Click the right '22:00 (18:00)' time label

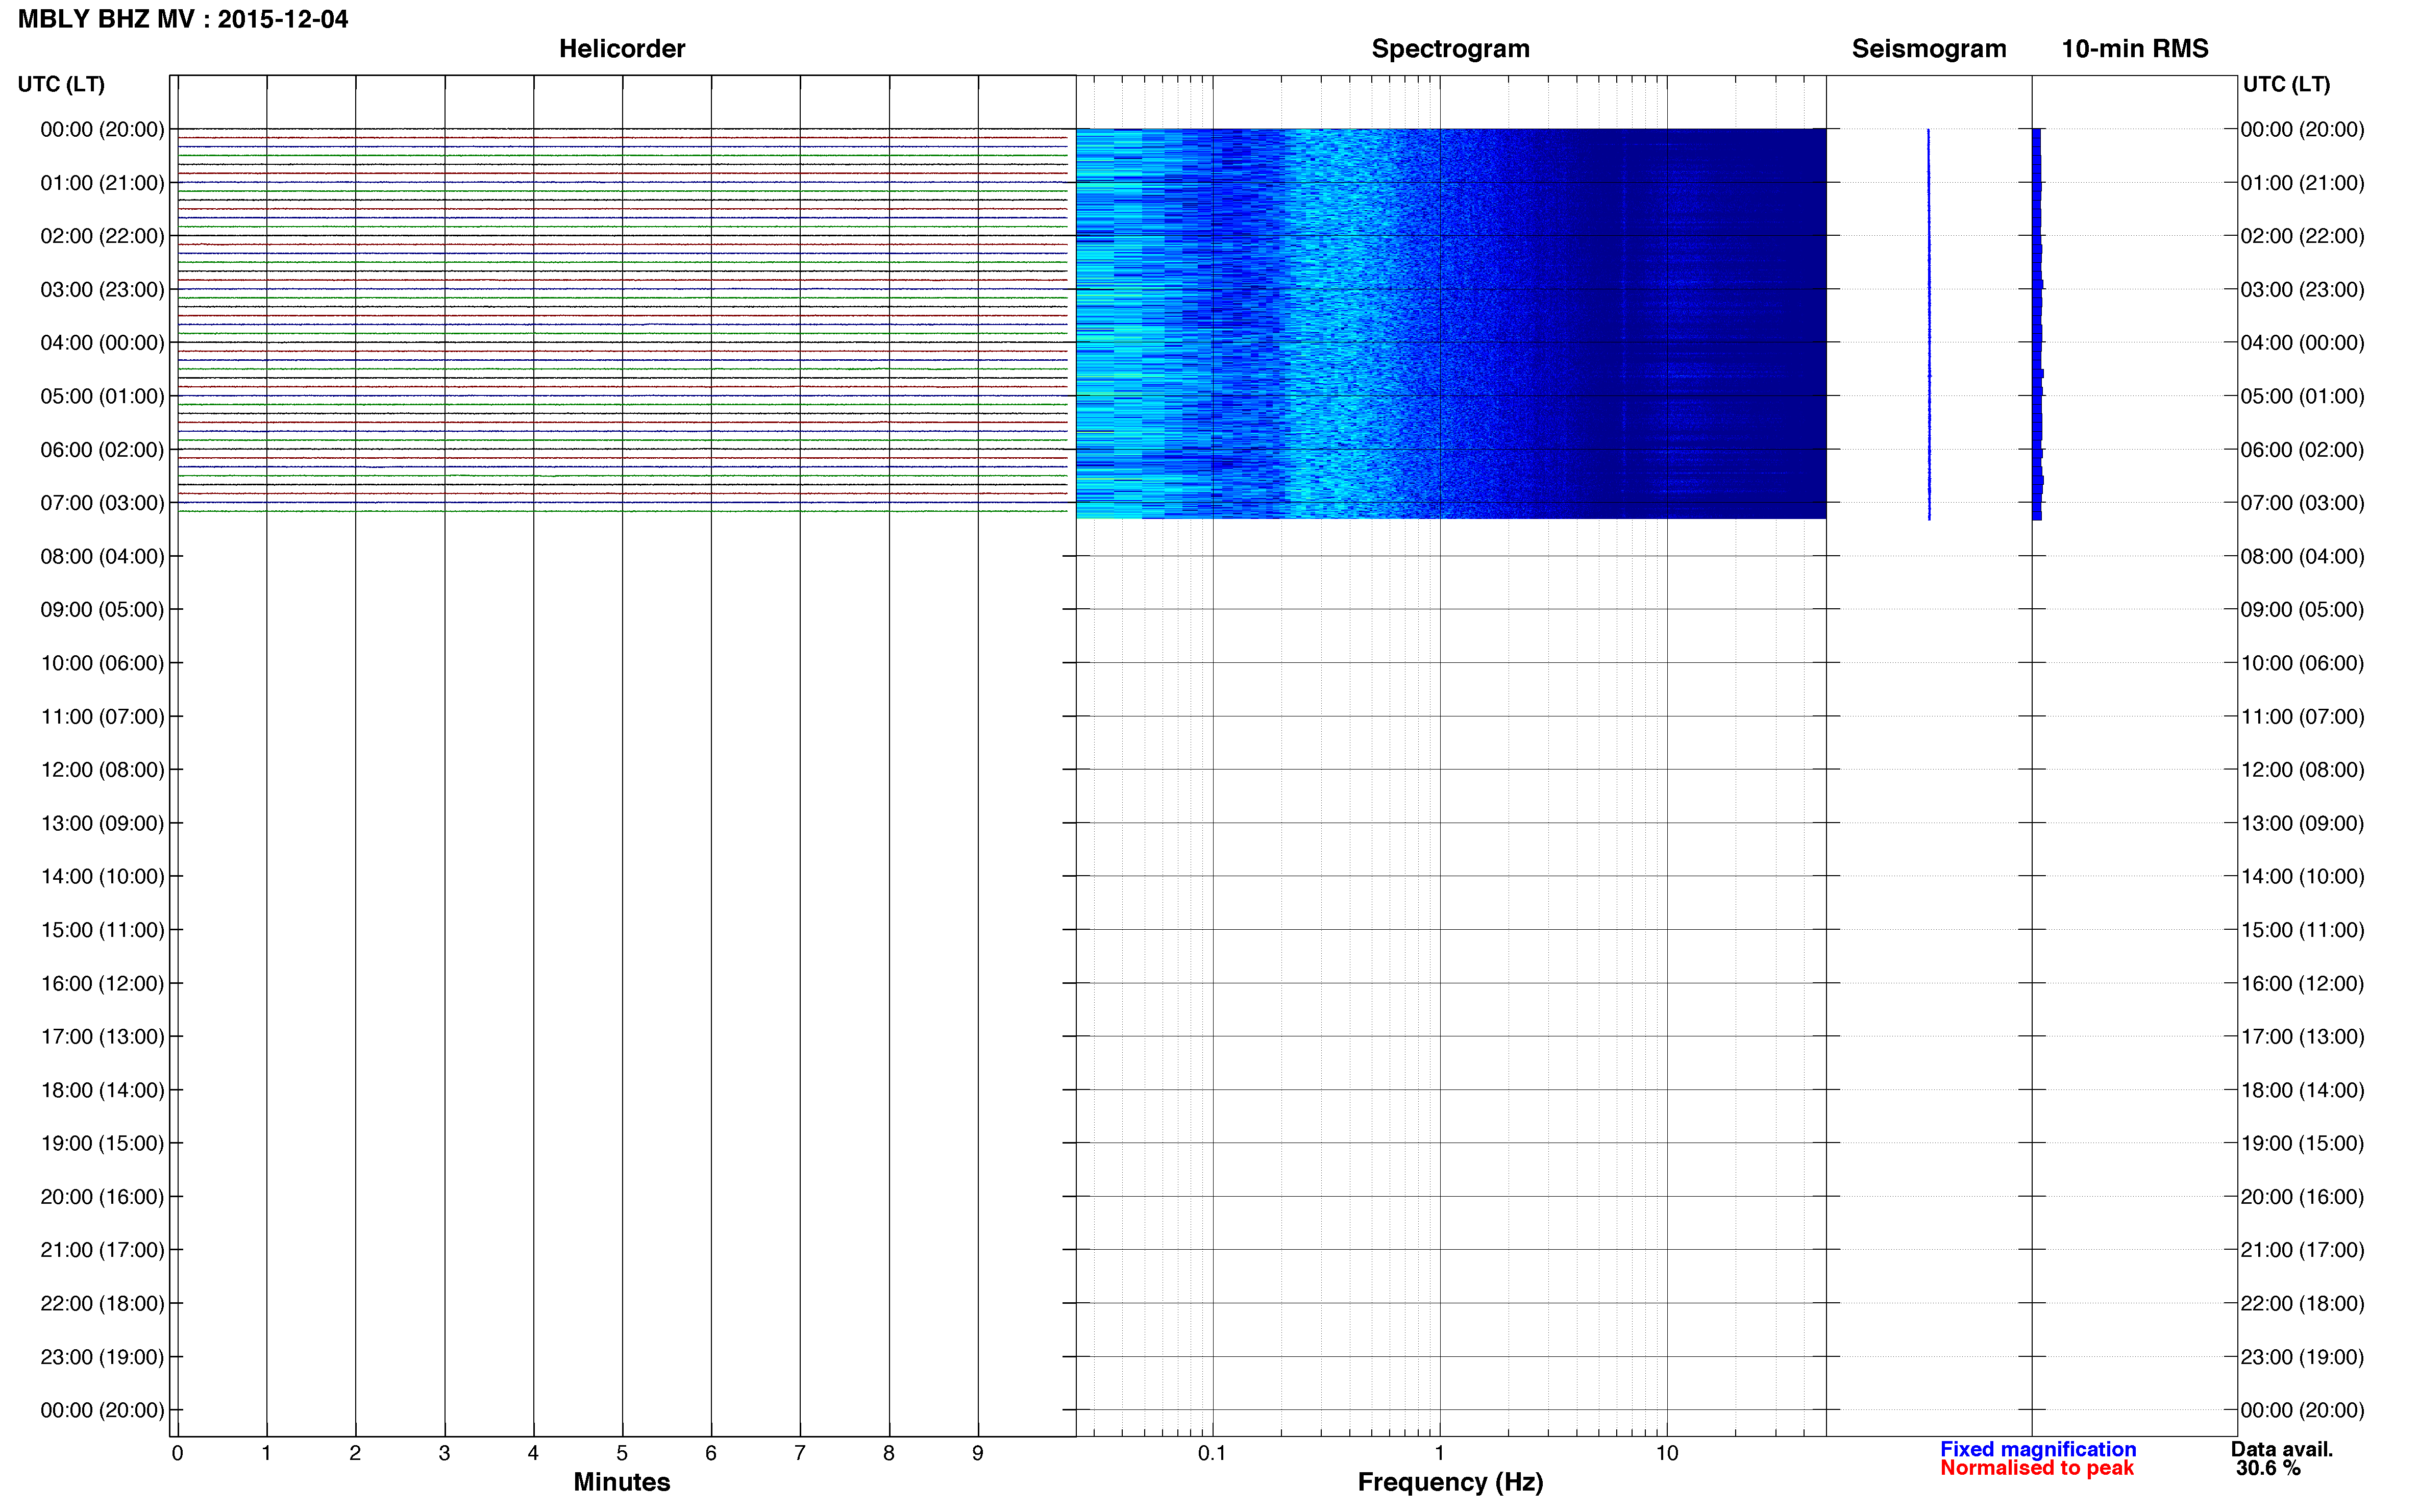(x=2302, y=1304)
